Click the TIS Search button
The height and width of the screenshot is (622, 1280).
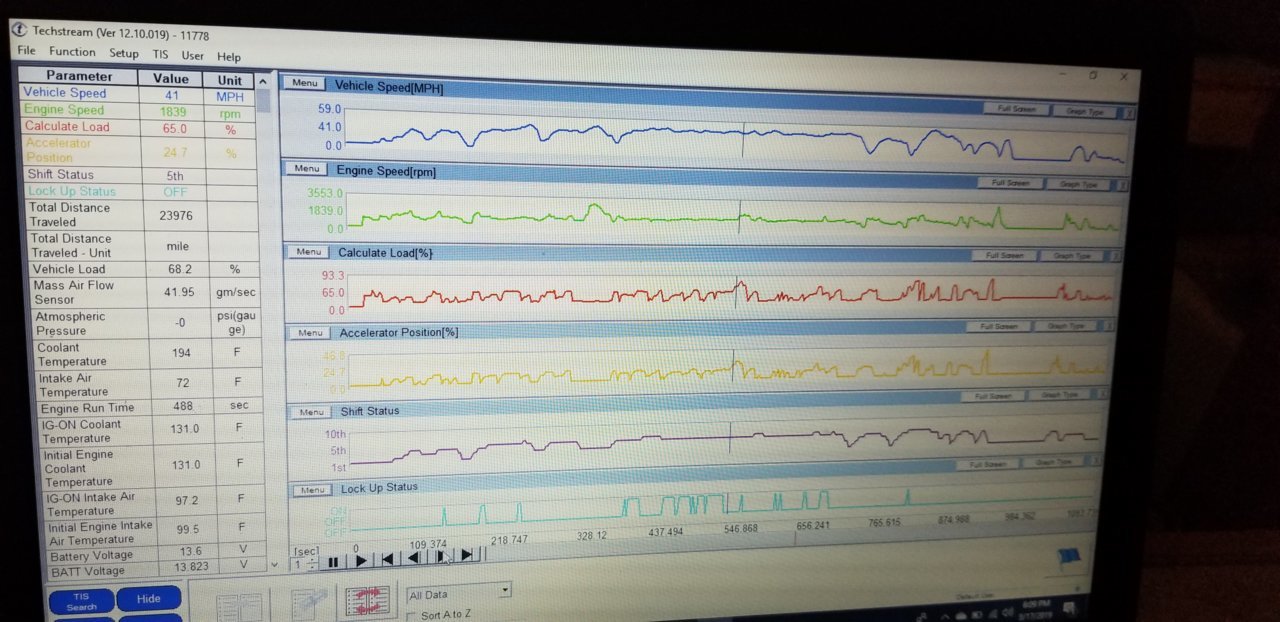(82, 603)
